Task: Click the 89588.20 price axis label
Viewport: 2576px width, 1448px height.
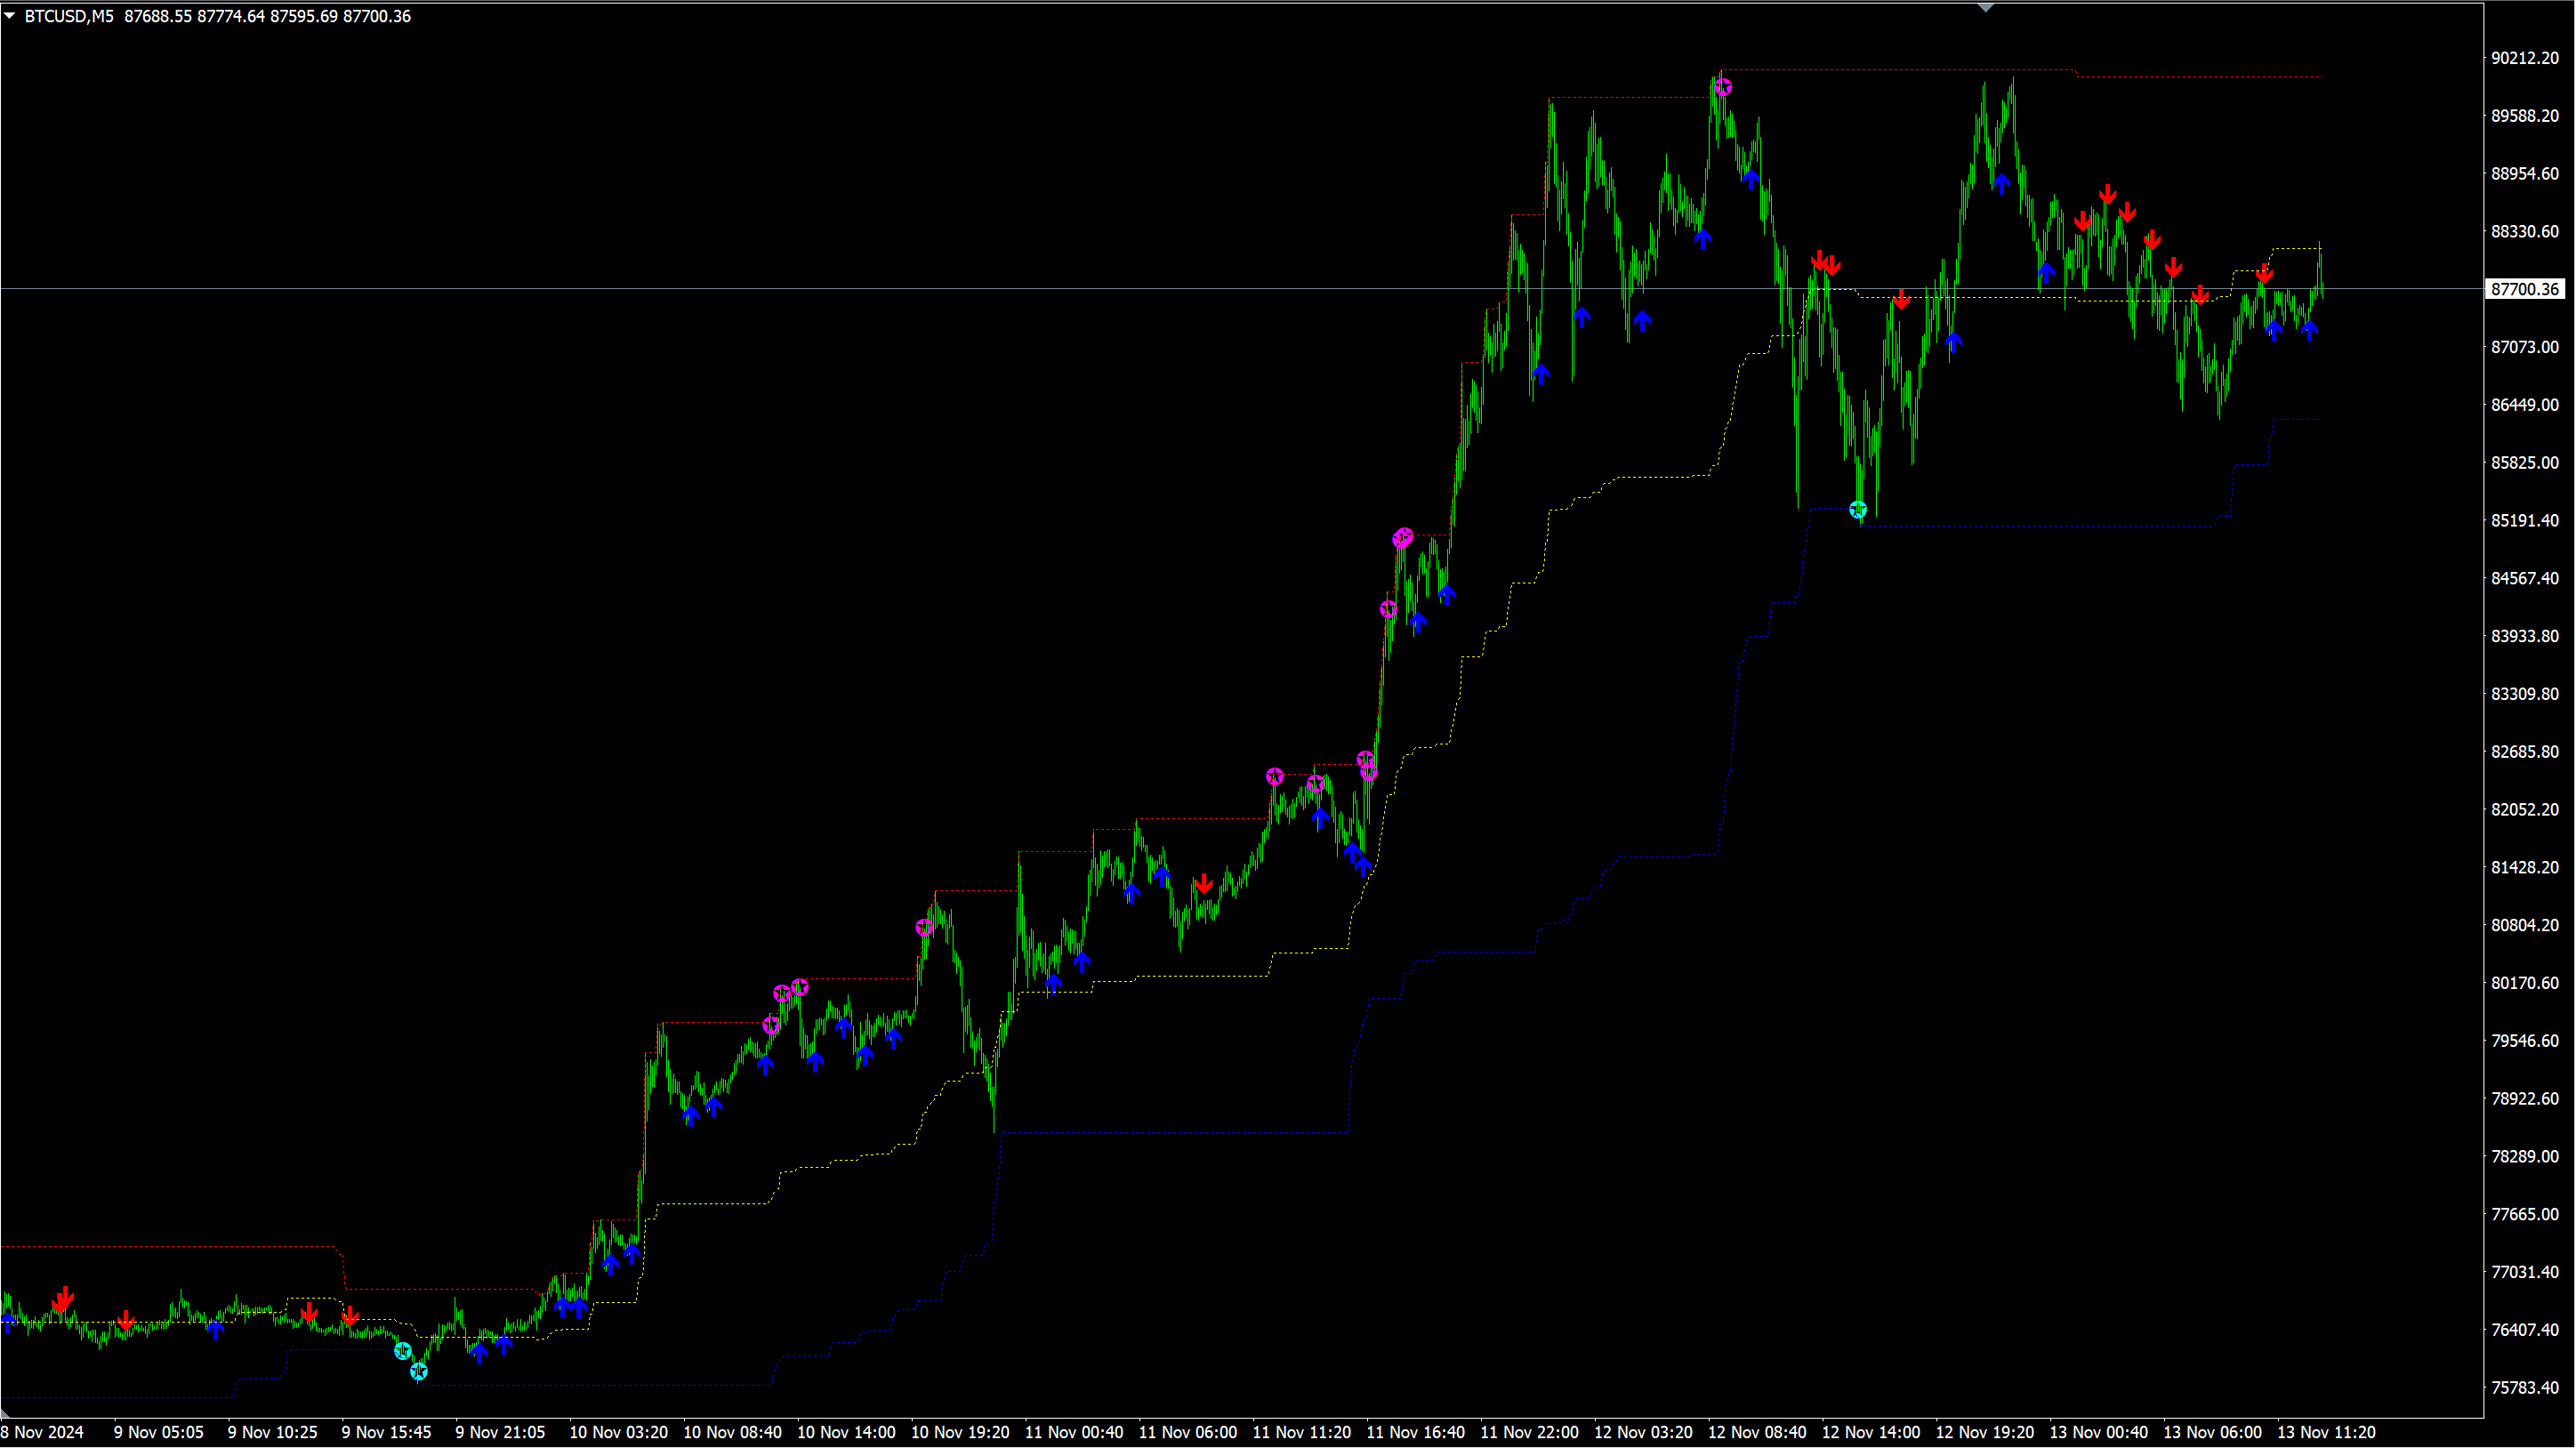Action: pyautogui.click(x=2525, y=116)
